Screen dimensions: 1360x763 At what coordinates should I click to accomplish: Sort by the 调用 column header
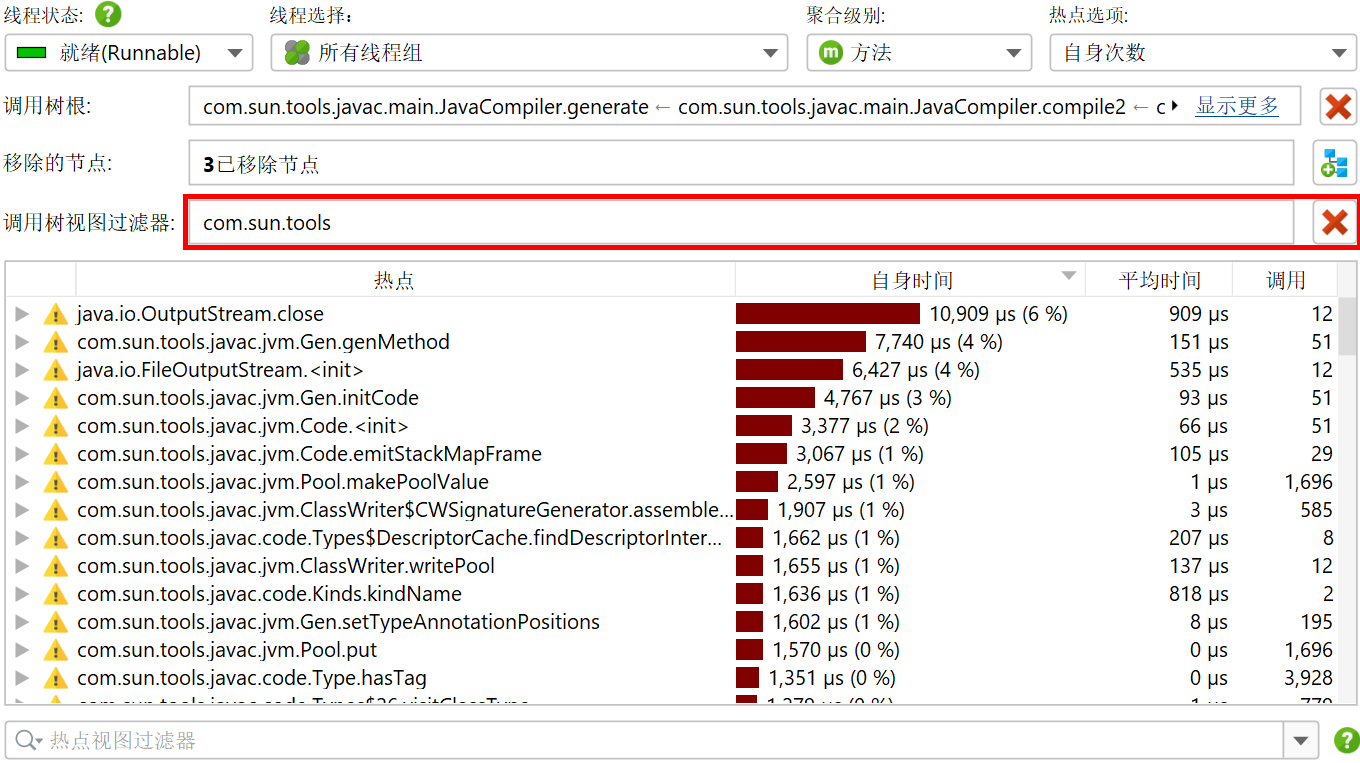[x=1285, y=281]
